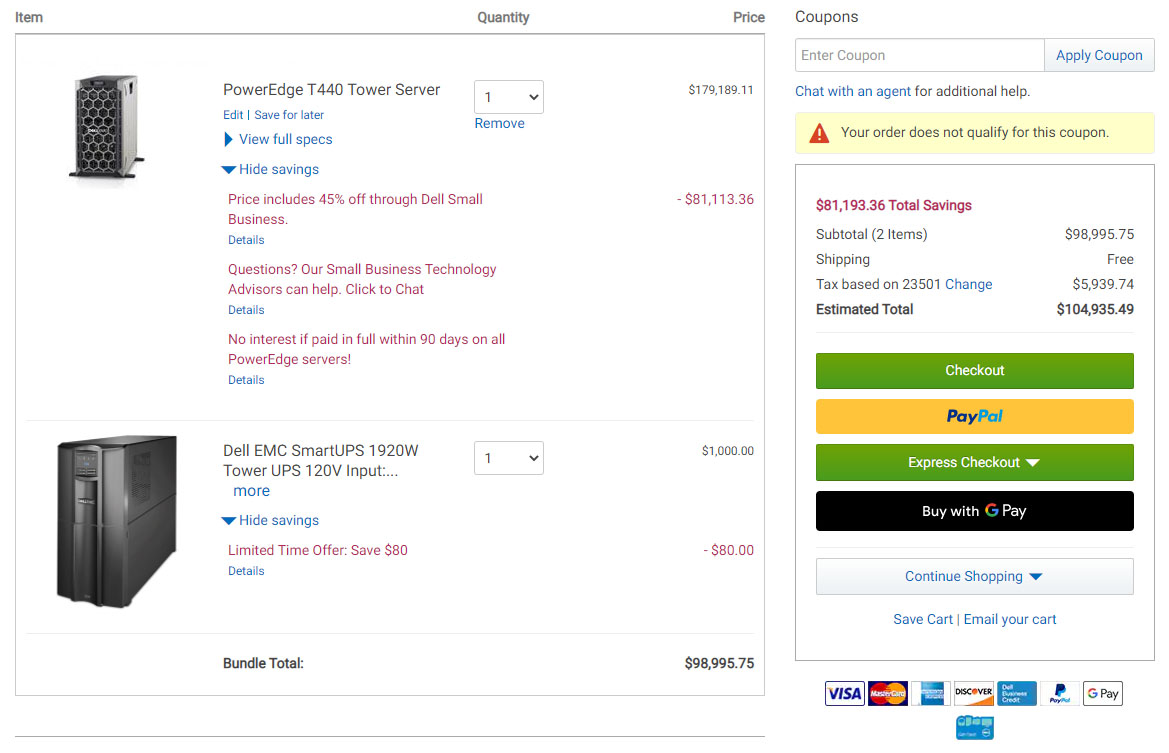The image size is (1169, 753).
Task: Open the Express Checkout dropdown
Action: (x=974, y=462)
